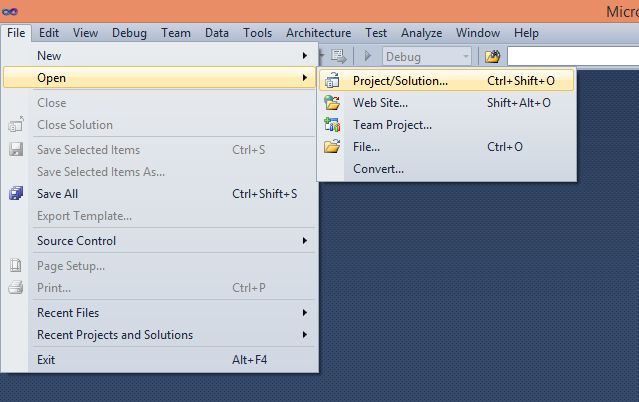Open the Debug configuration dropdown
The height and width of the screenshot is (402, 639).
[x=426, y=56]
